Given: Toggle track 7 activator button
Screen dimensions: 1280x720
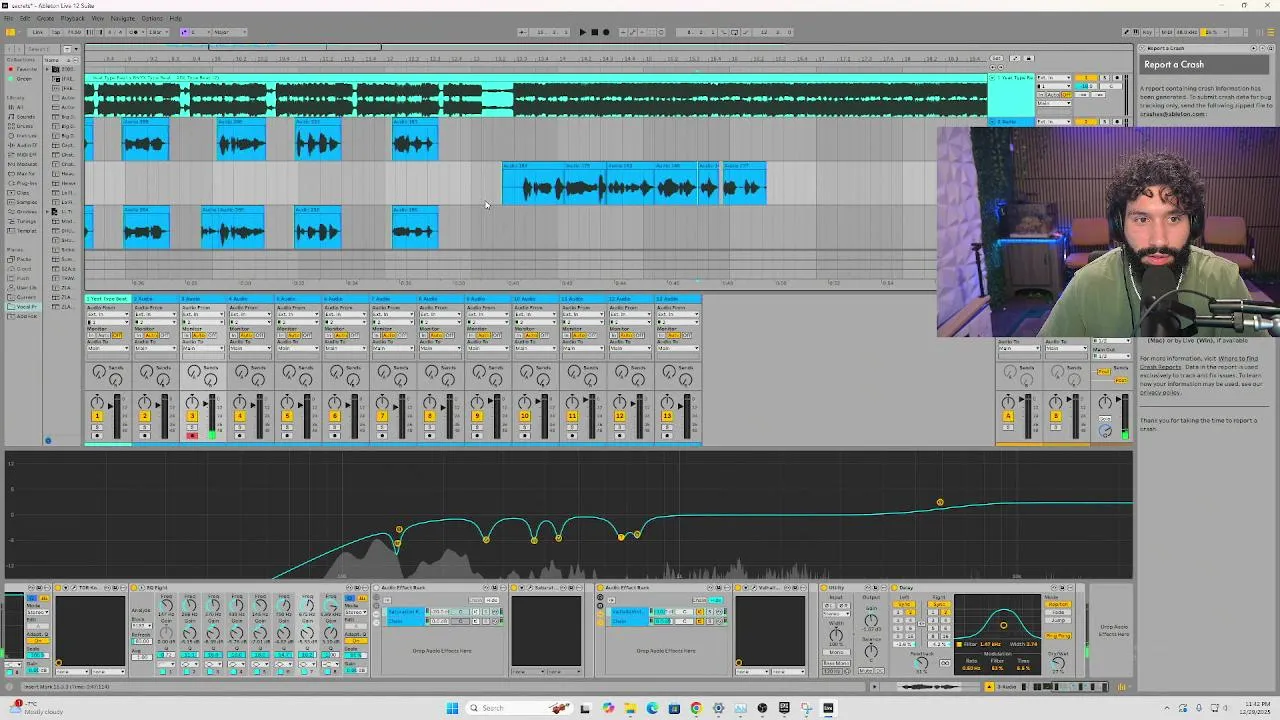Looking at the screenshot, I should 382,416.
